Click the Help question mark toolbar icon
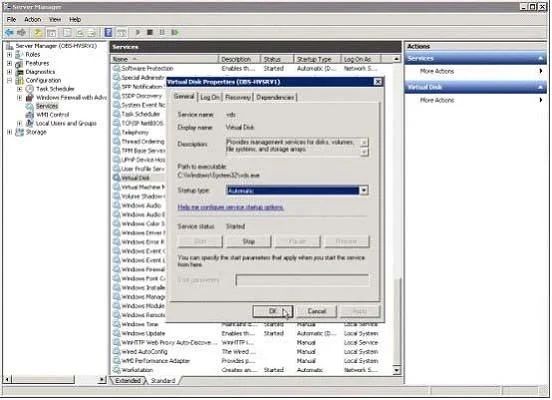This screenshot has height=400, width=552. tap(108, 33)
